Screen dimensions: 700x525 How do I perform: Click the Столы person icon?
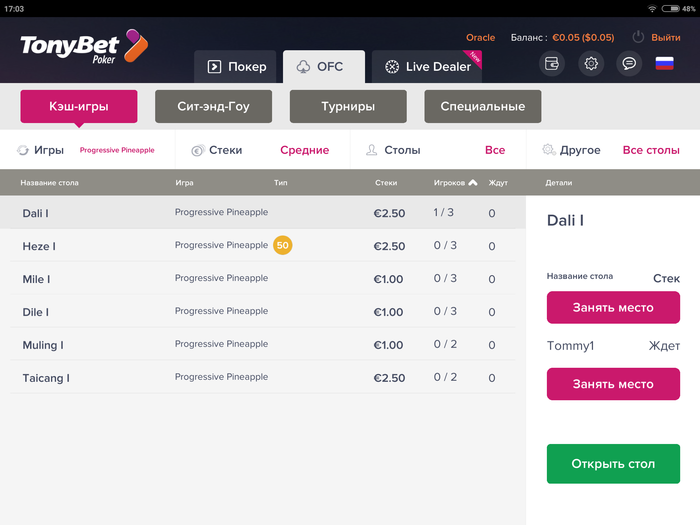371,150
